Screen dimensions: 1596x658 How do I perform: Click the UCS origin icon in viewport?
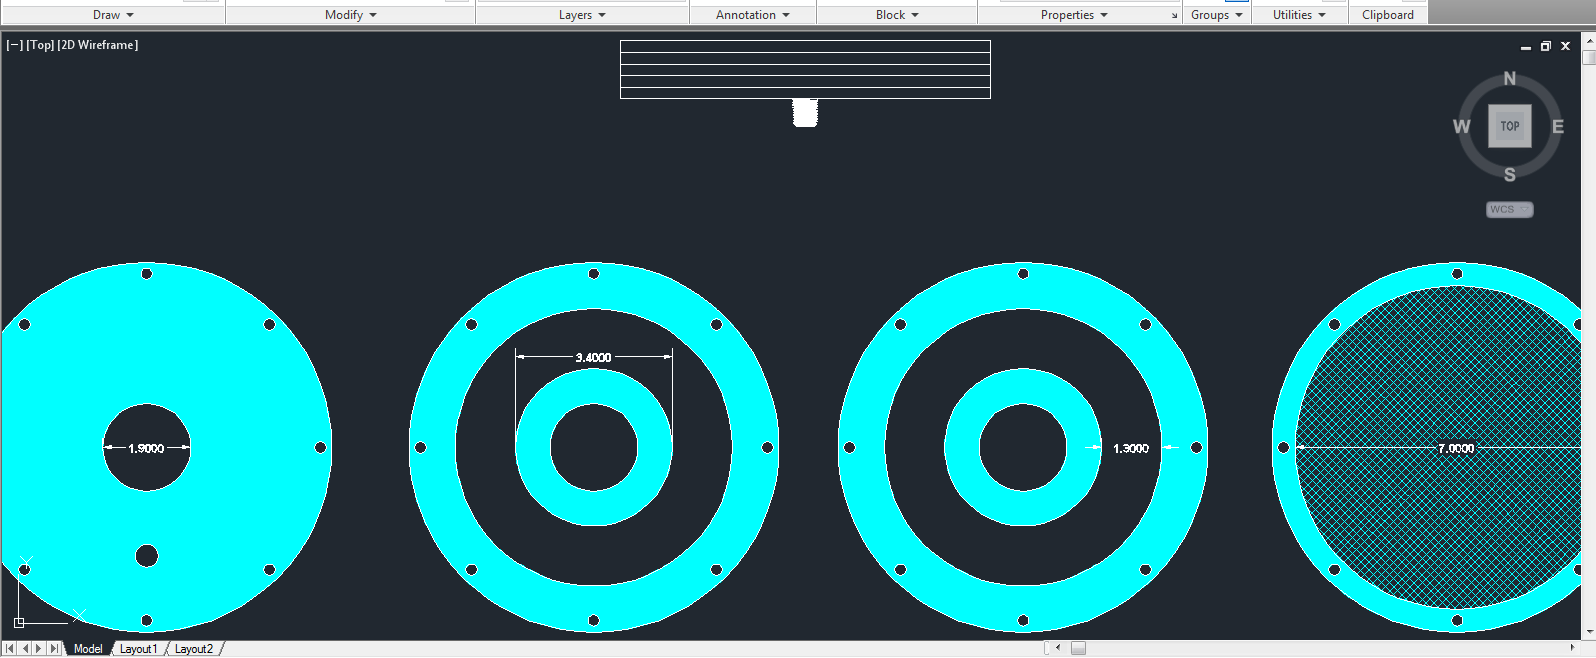[x=19, y=622]
